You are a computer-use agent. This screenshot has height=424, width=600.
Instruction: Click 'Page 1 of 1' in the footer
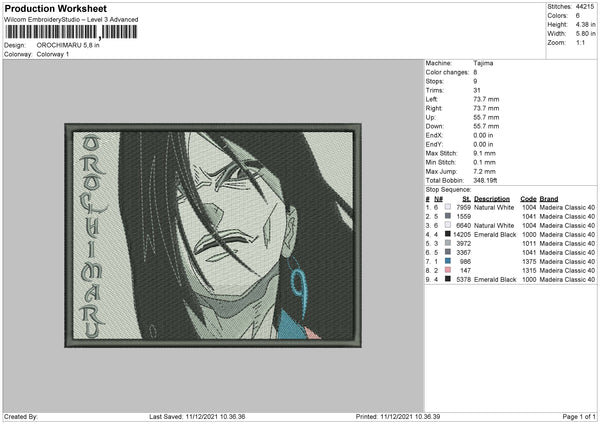579,417
